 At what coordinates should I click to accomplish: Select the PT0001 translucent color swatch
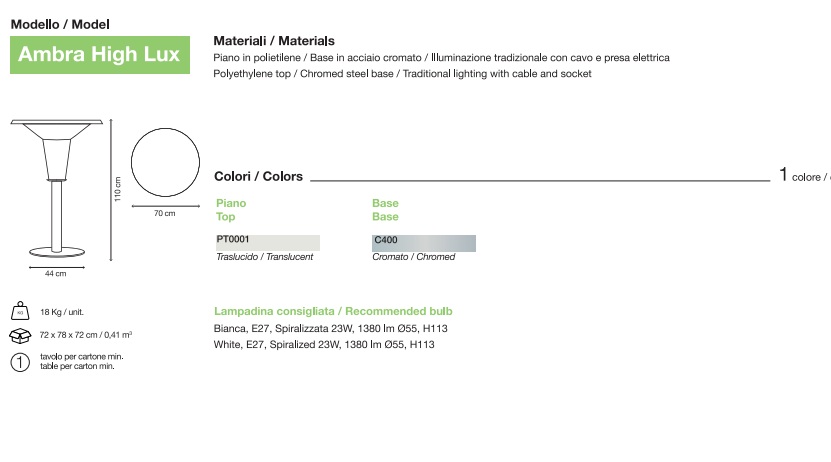click(x=267, y=242)
